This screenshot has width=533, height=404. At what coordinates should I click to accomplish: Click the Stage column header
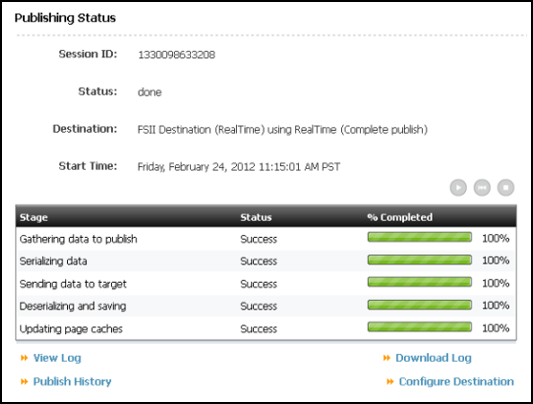pyautogui.click(x=34, y=217)
